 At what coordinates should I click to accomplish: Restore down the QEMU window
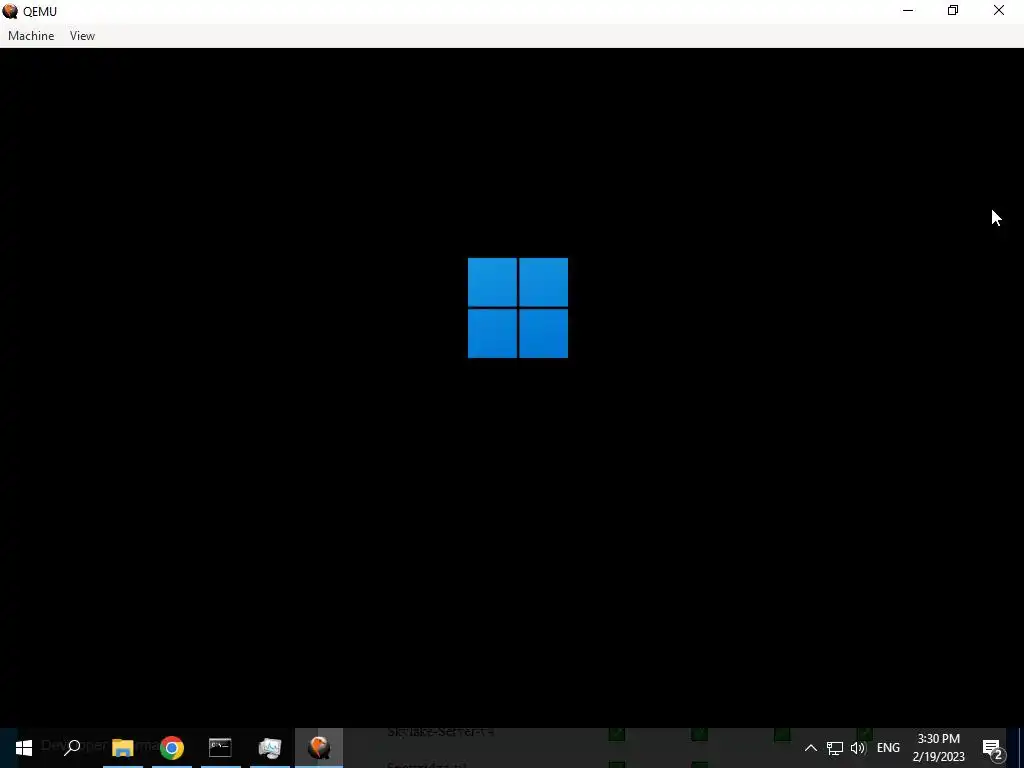click(953, 10)
